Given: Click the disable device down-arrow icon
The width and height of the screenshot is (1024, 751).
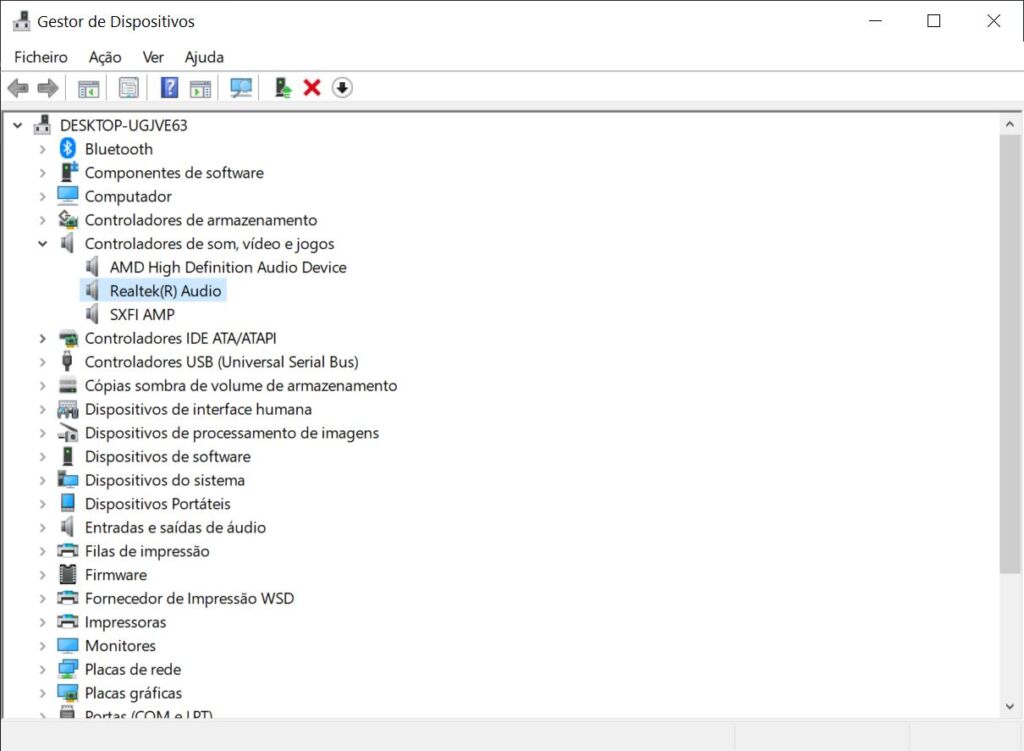Looking at the screenshot, I should coord(342,88).
